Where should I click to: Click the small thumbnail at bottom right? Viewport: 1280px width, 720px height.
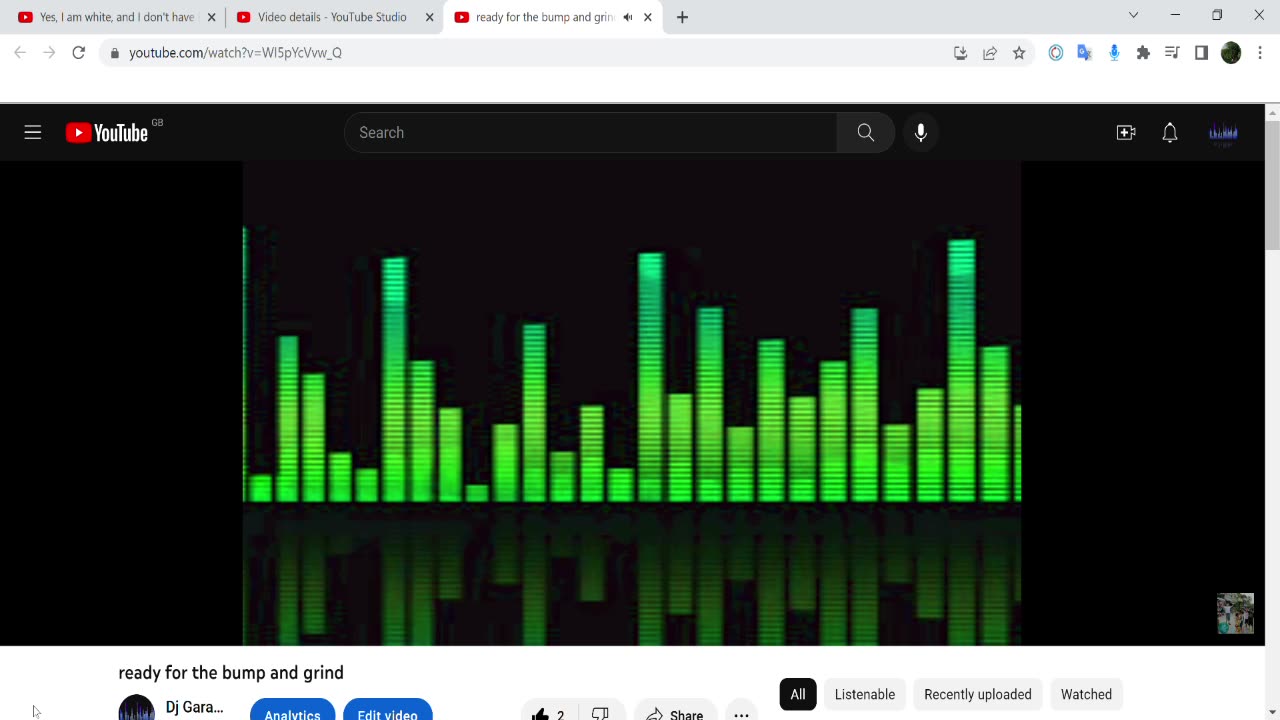click(1235, 613)
